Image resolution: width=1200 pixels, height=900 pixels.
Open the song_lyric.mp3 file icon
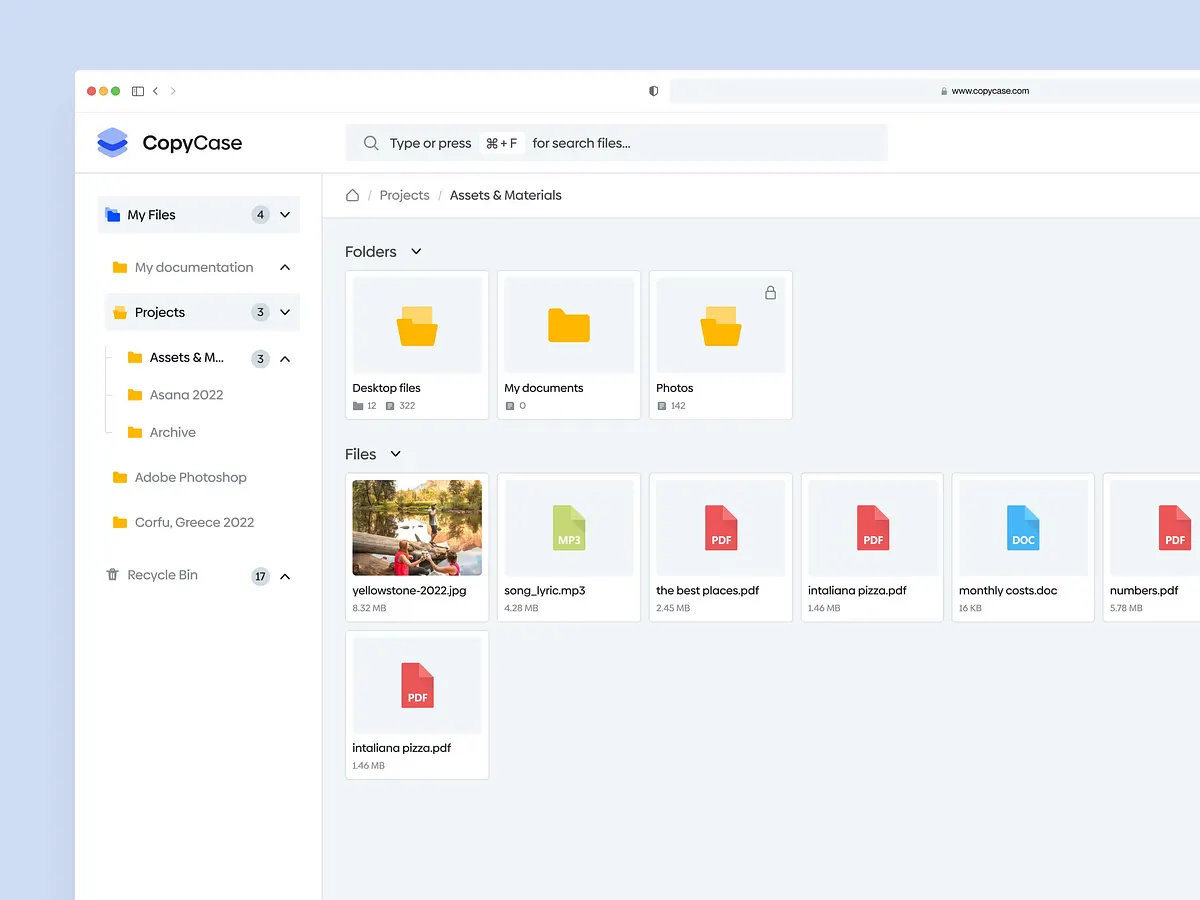pos(569,528)
